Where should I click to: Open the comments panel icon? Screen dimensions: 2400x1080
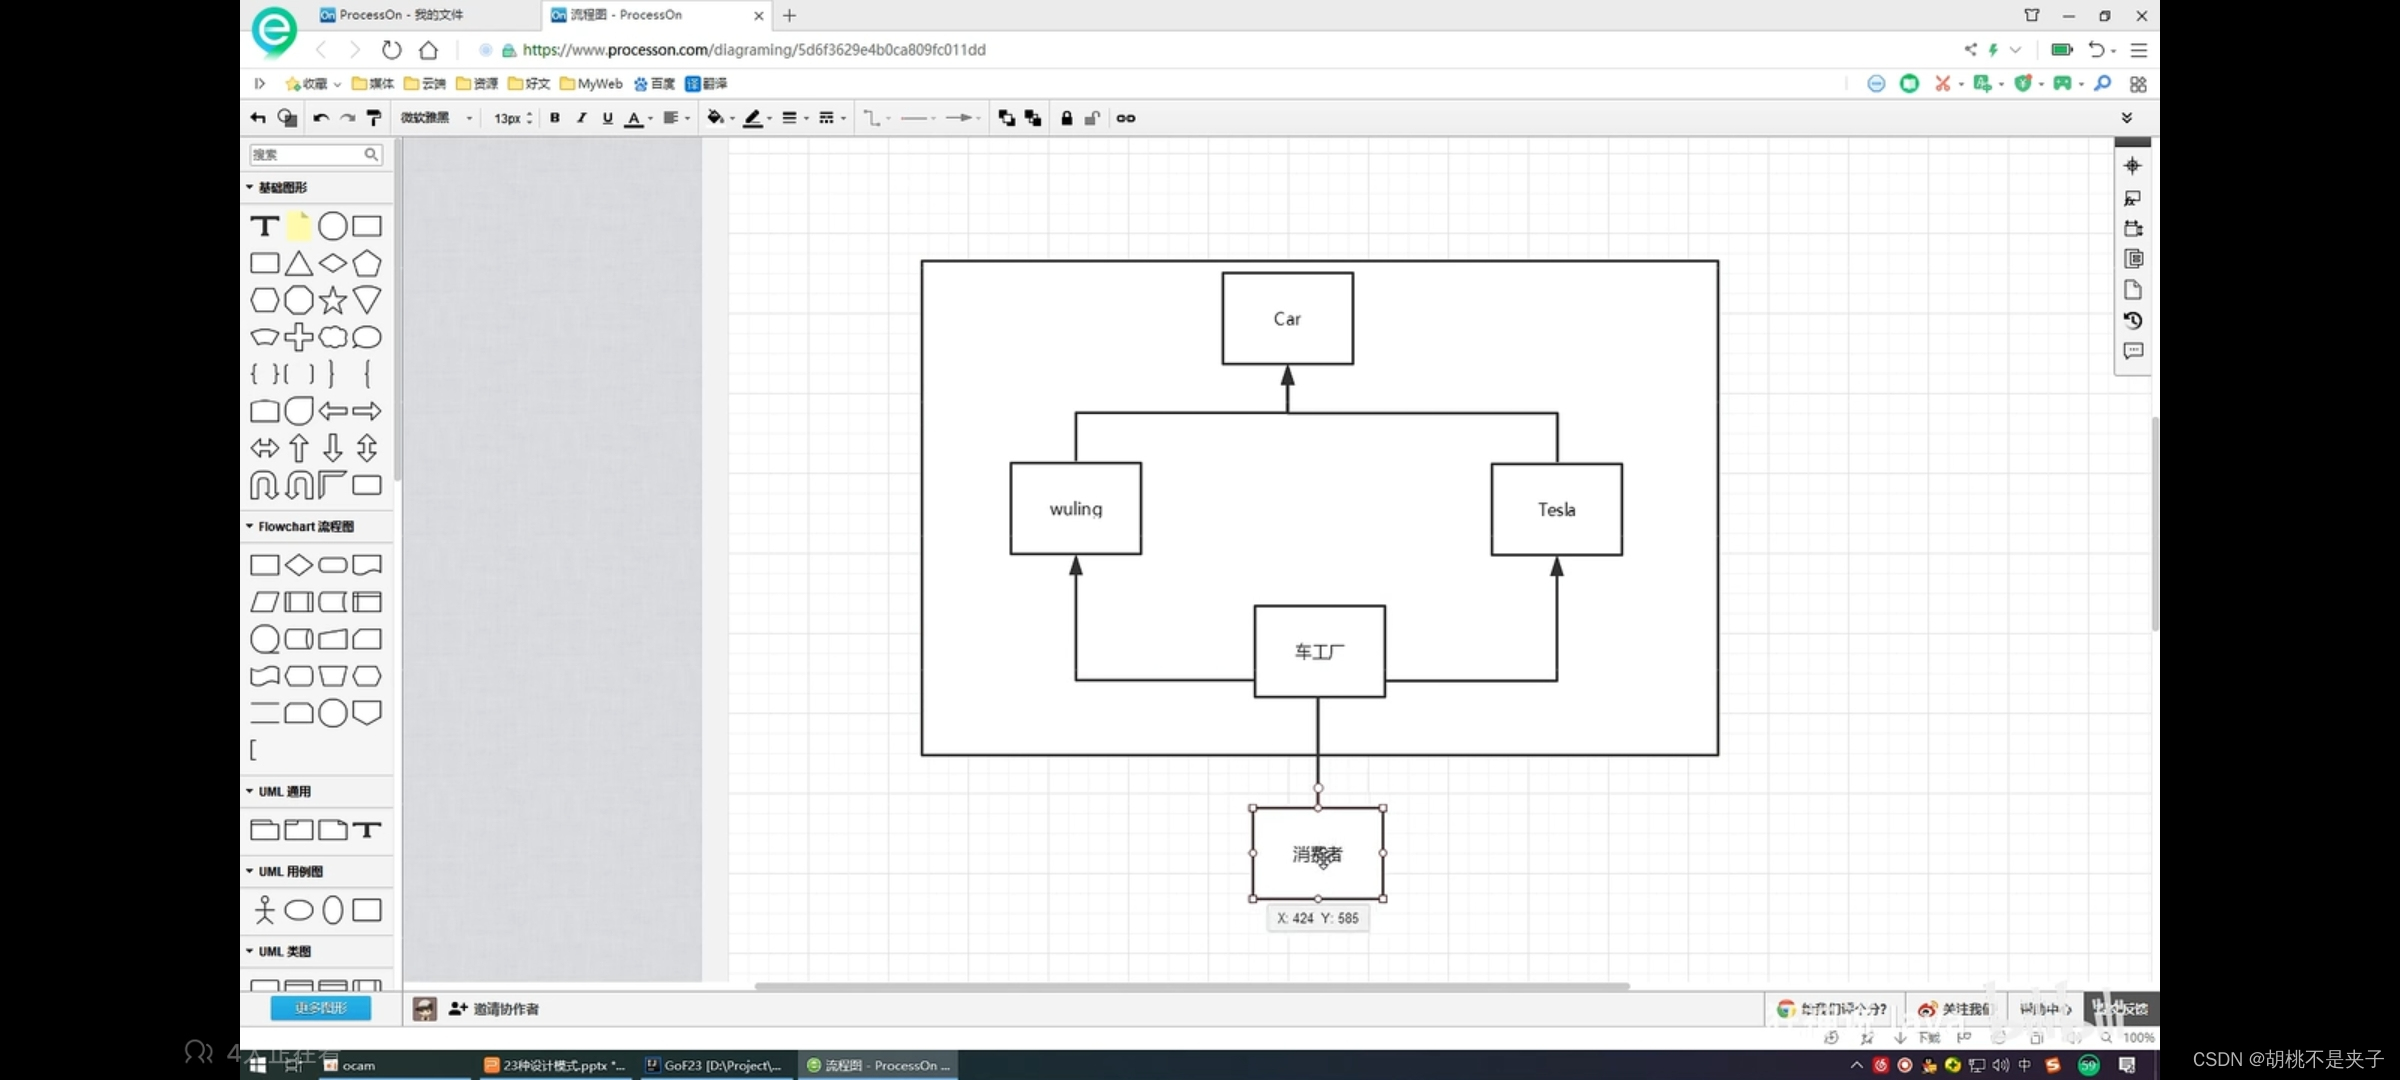[x=2133, y=351]
